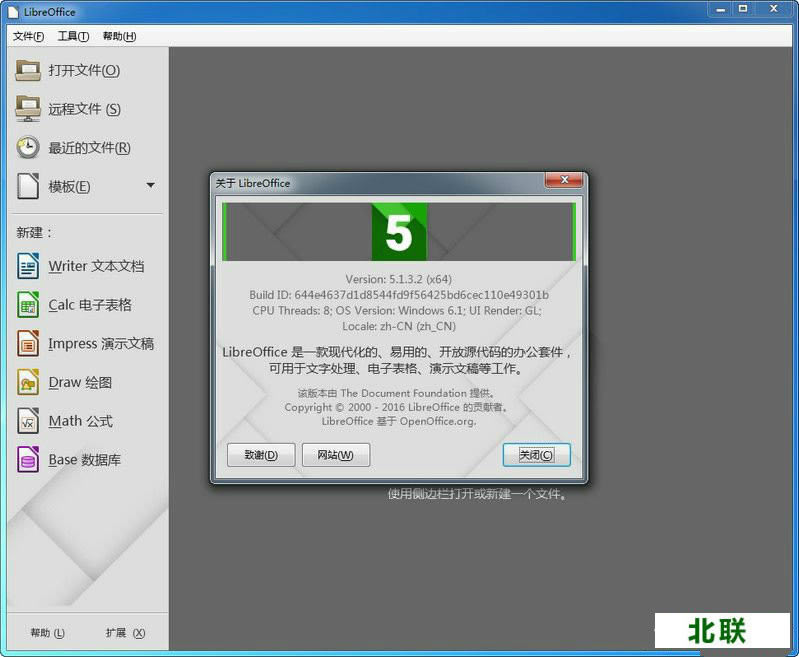Open the 帮助(H) menu in menu bar
This screenshot has width=799, height=657.
119,36
